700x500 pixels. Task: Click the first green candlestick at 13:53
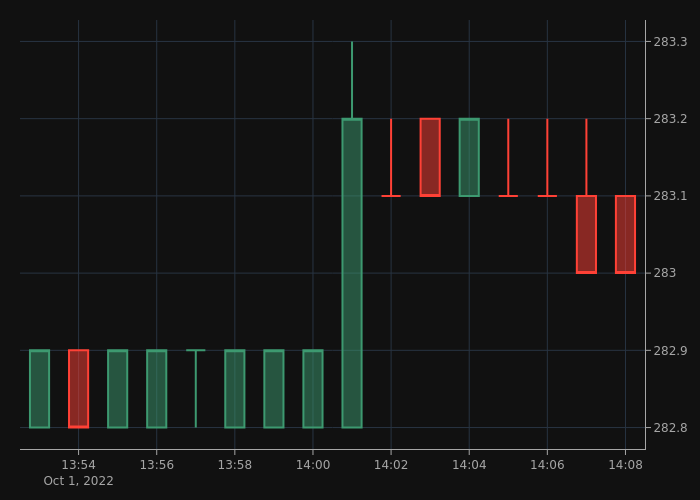point(39,389)
